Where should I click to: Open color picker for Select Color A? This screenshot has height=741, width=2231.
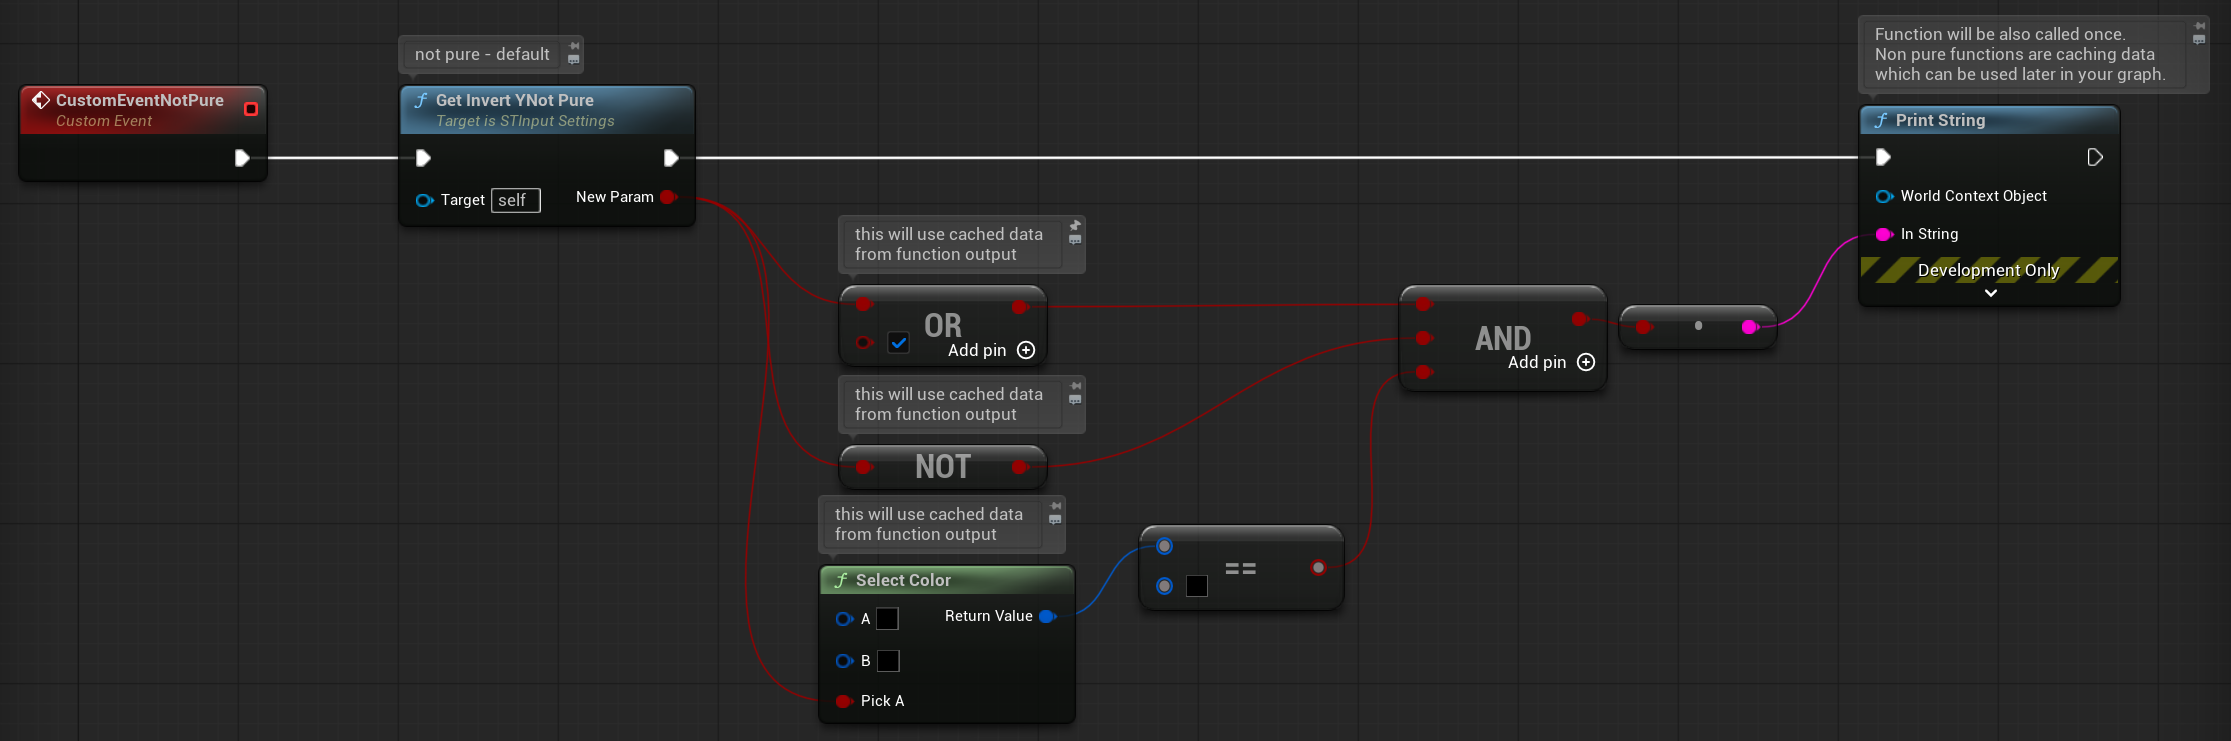[x=887, y=619]
